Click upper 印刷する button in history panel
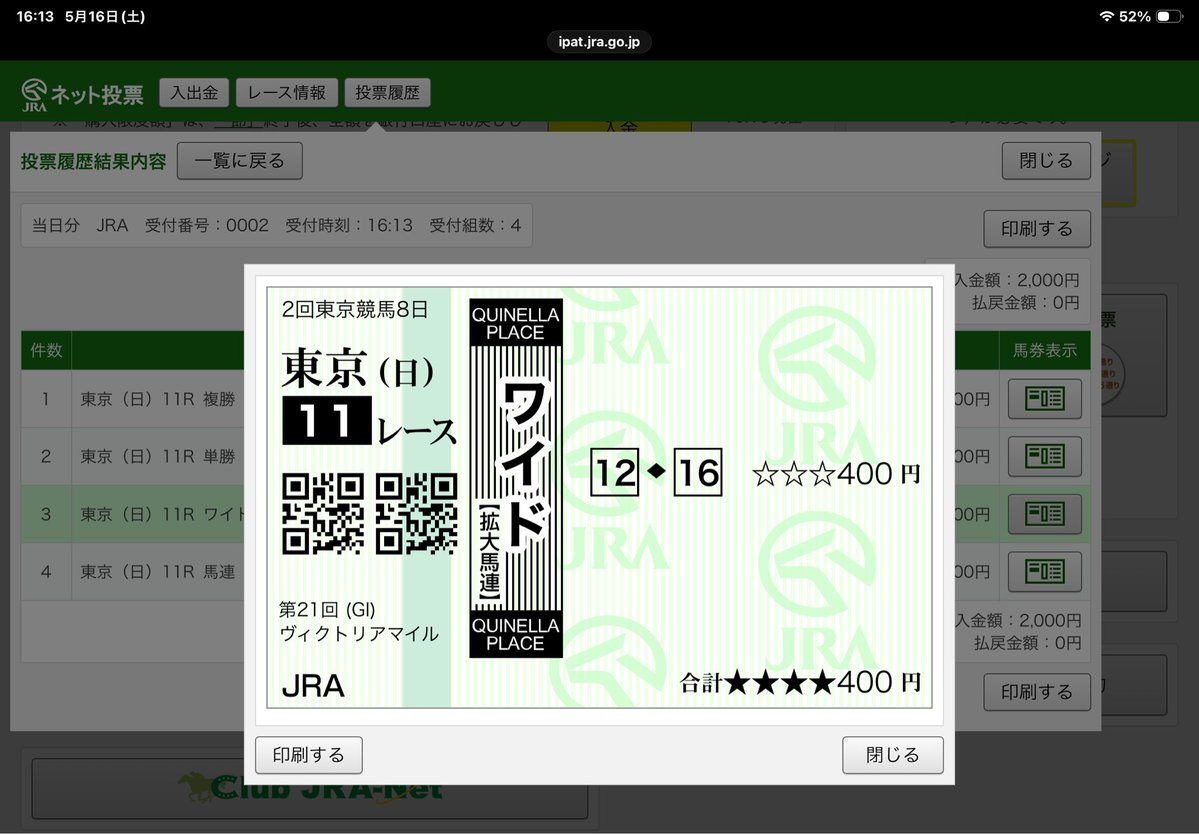The image size is (1199, 834). pos(1037,229)
